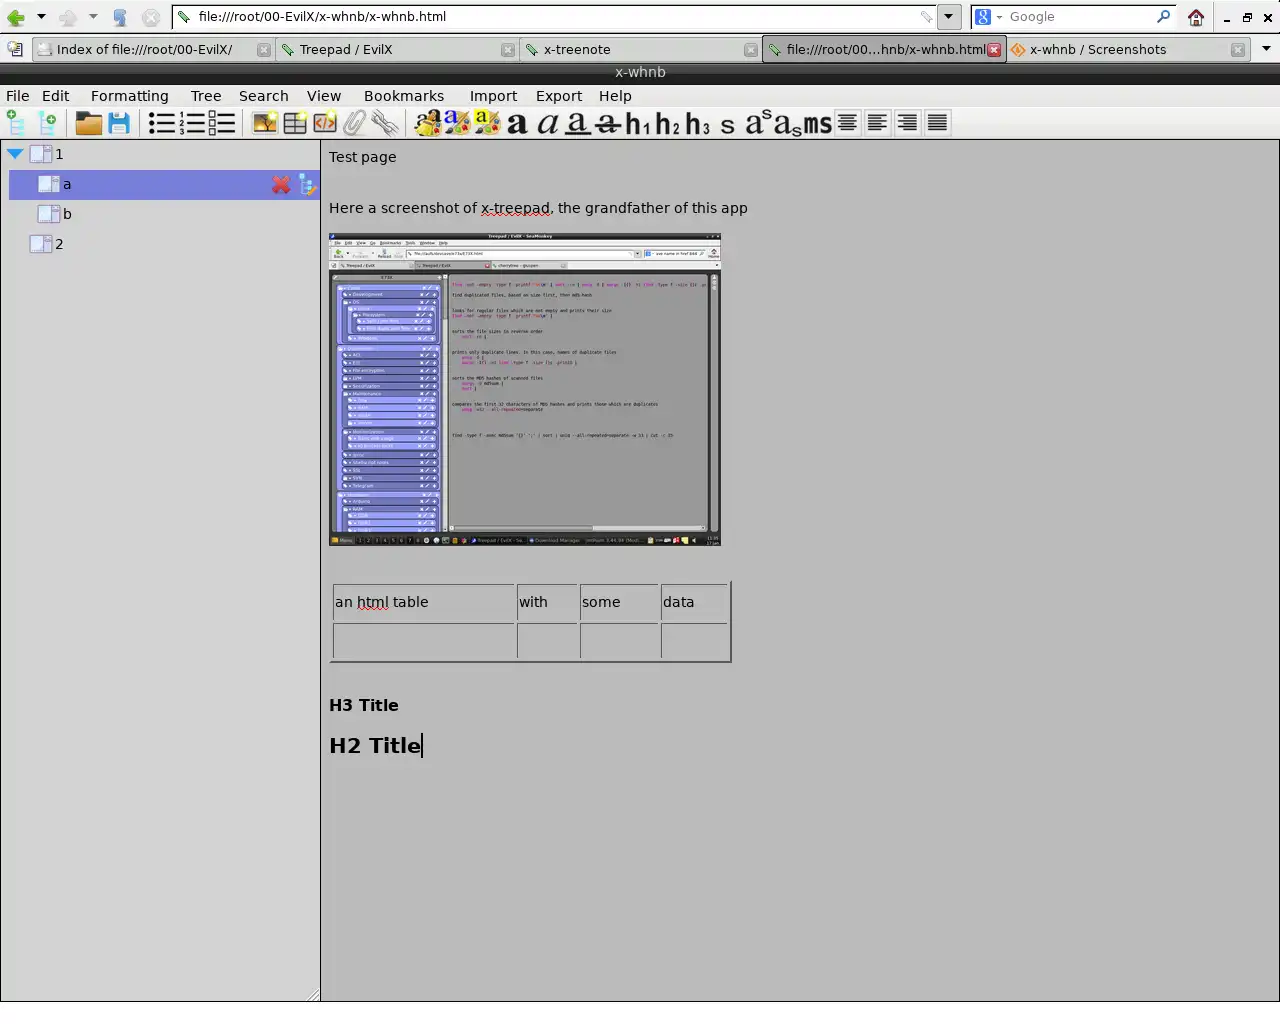This screenshot has width=1280, height=1024.
Task: Open the Tree menu
Action: [206, 96]
